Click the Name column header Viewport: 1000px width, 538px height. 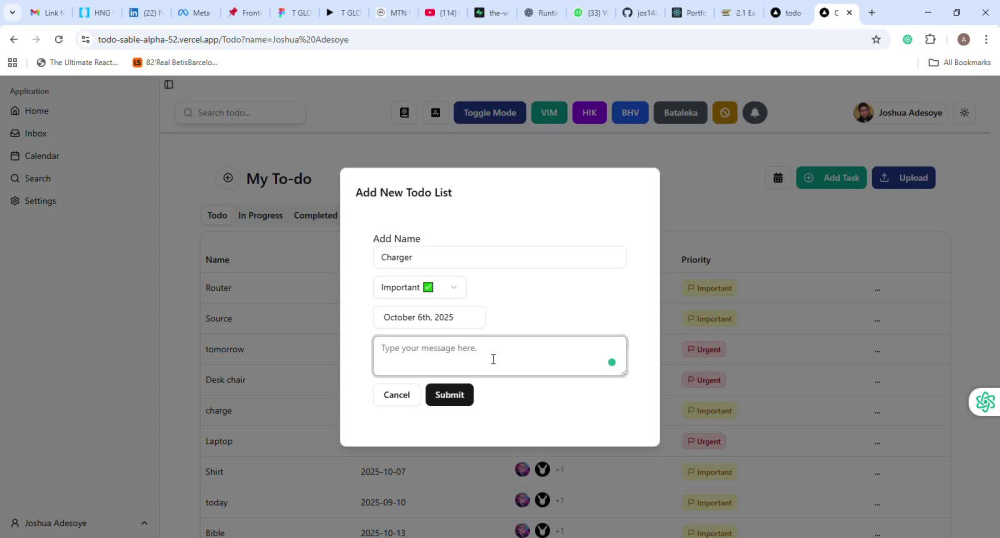point(217,260)
